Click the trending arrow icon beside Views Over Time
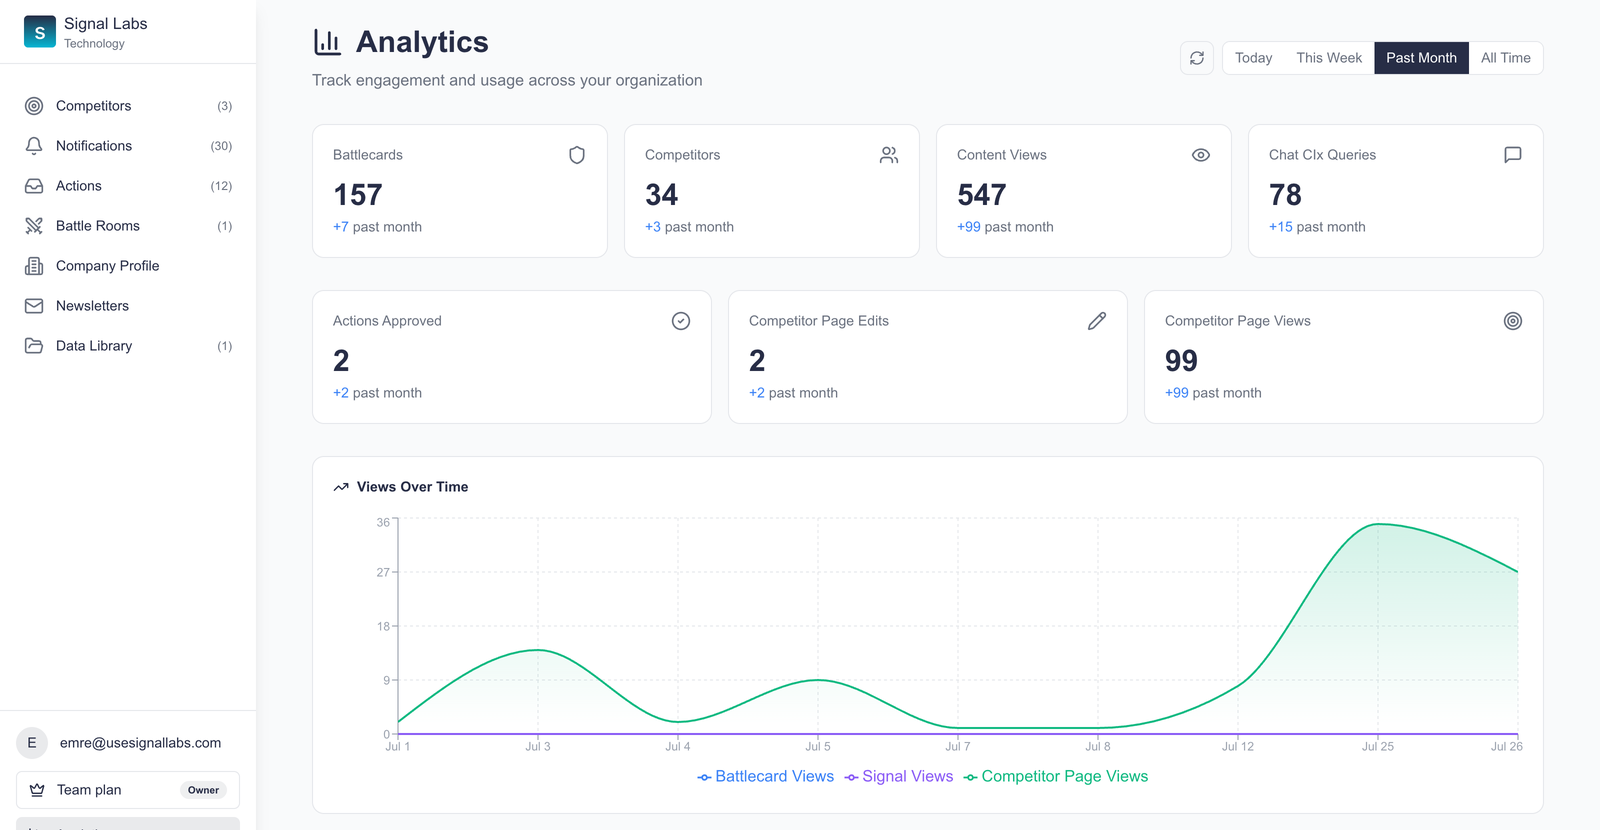 (x=341, y=487)
